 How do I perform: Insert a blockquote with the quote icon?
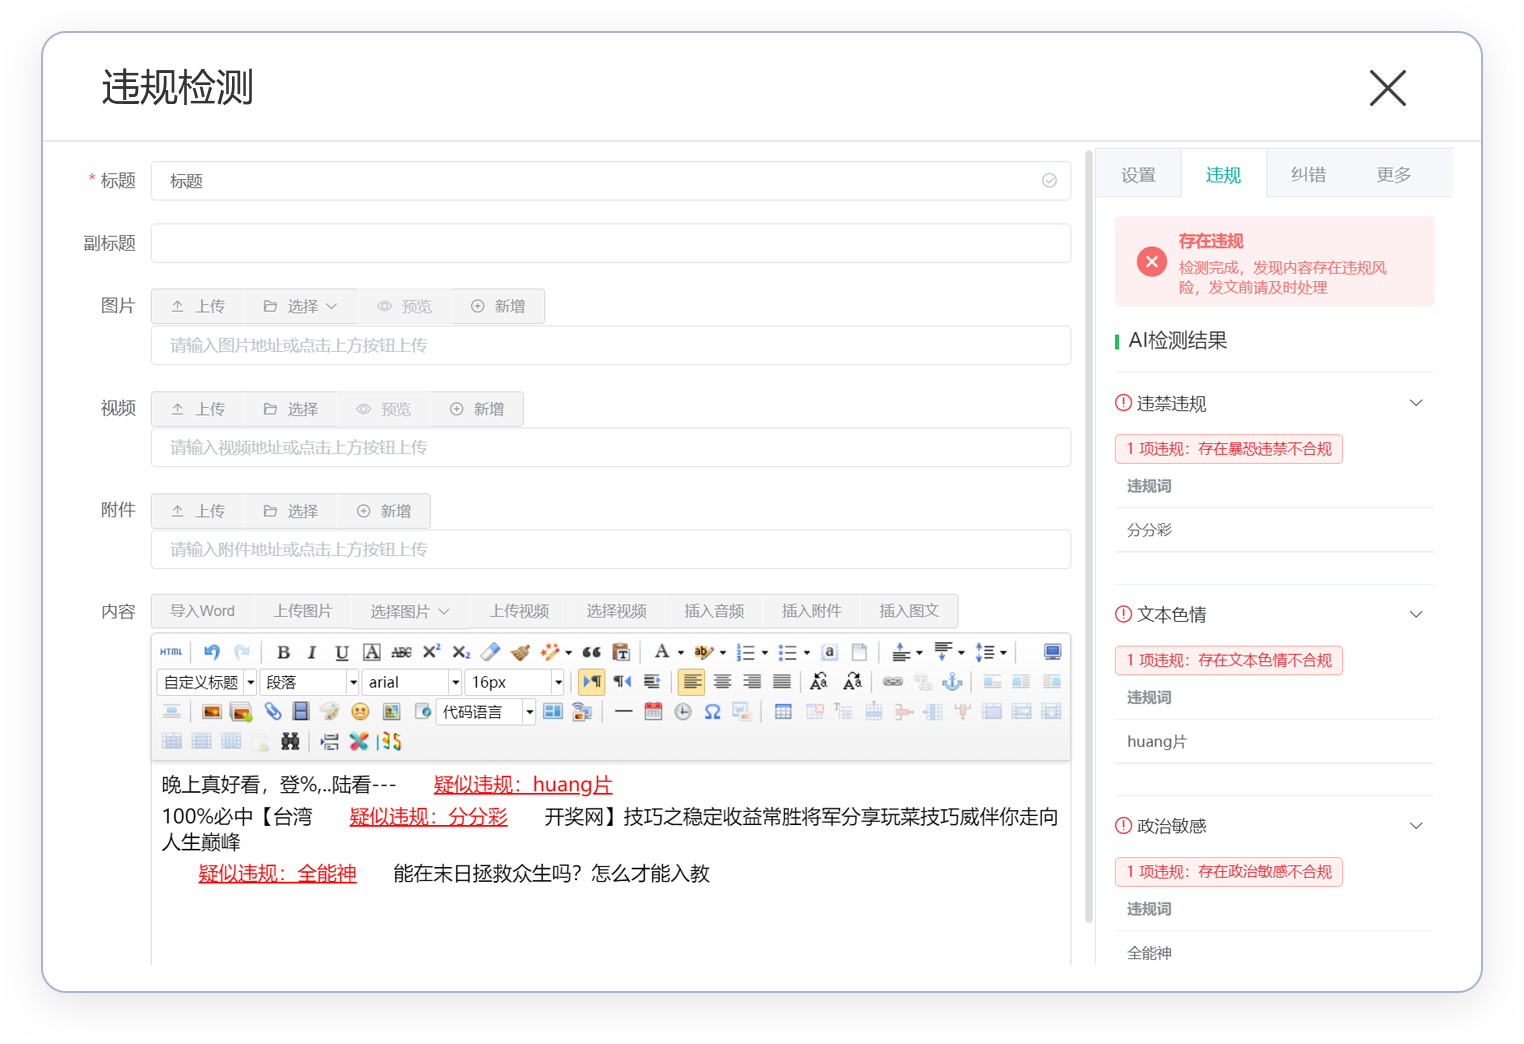591,652
